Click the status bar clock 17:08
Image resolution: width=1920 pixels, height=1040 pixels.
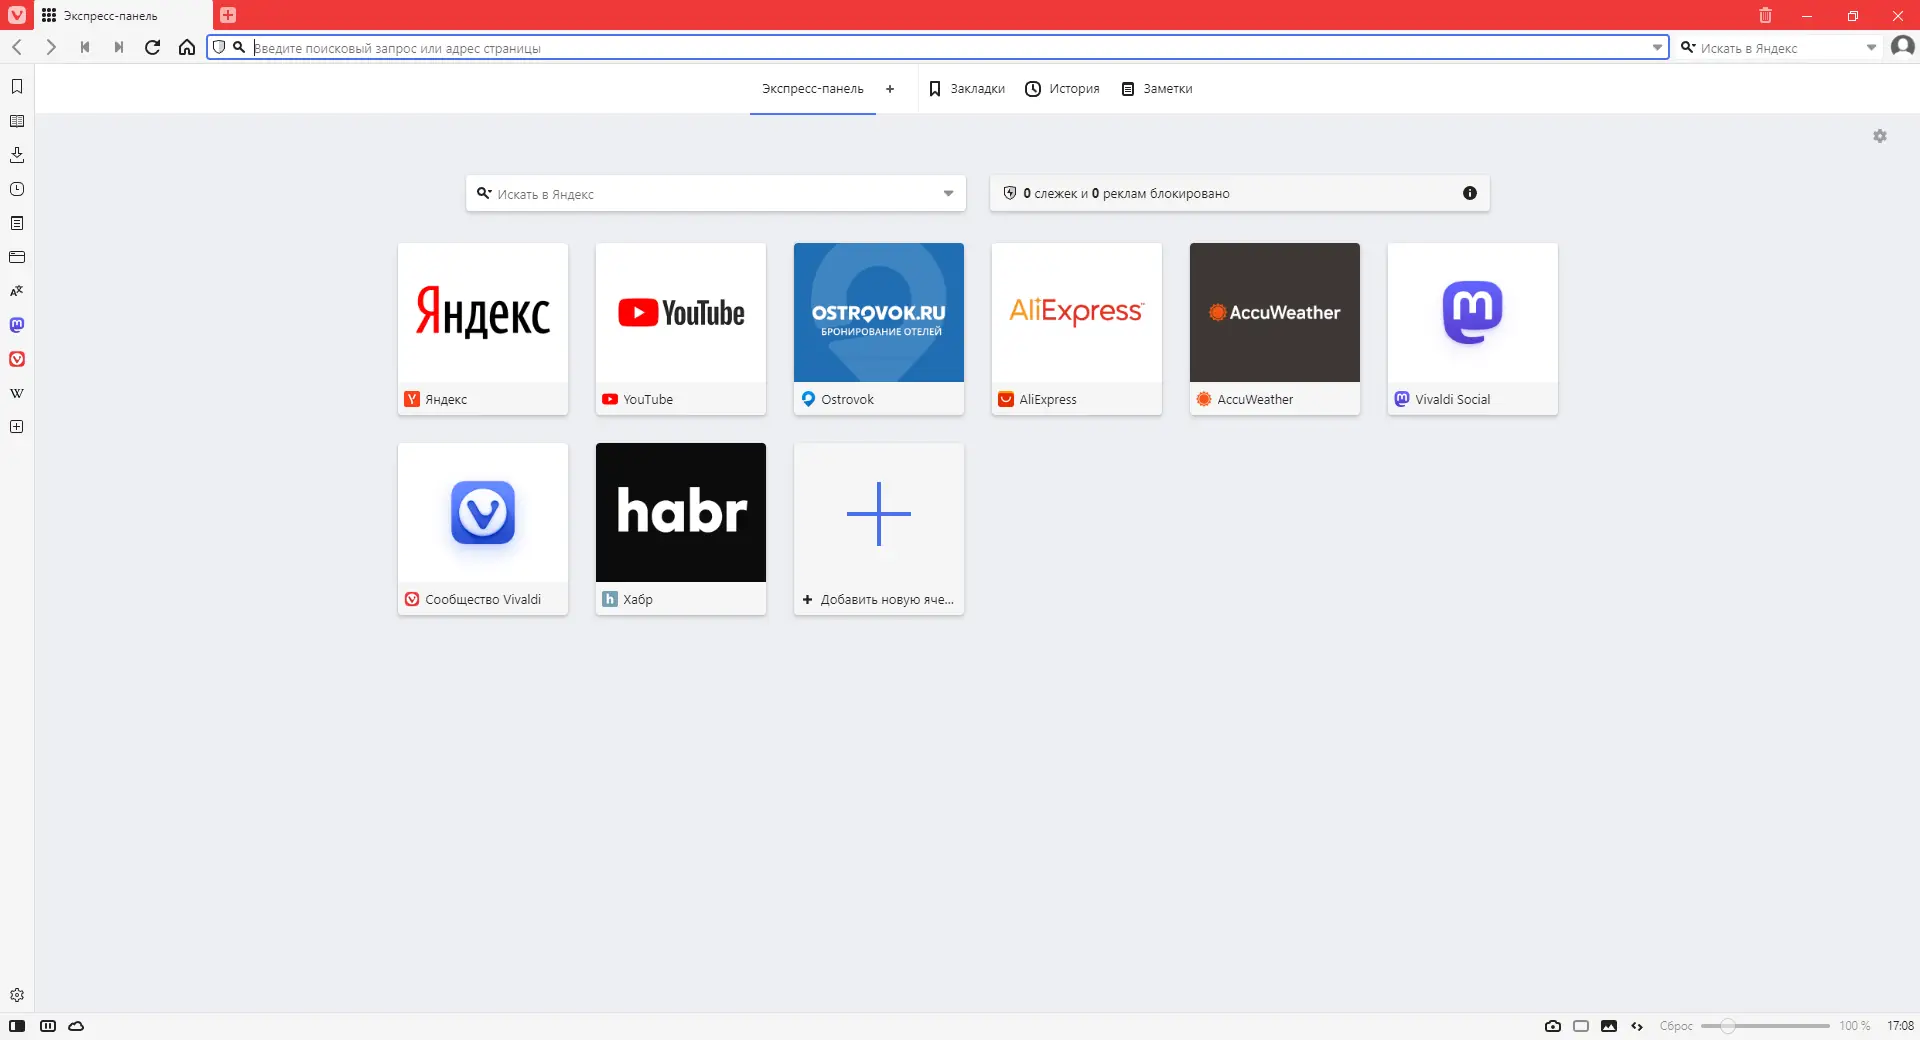(x=1900, y=1026)
